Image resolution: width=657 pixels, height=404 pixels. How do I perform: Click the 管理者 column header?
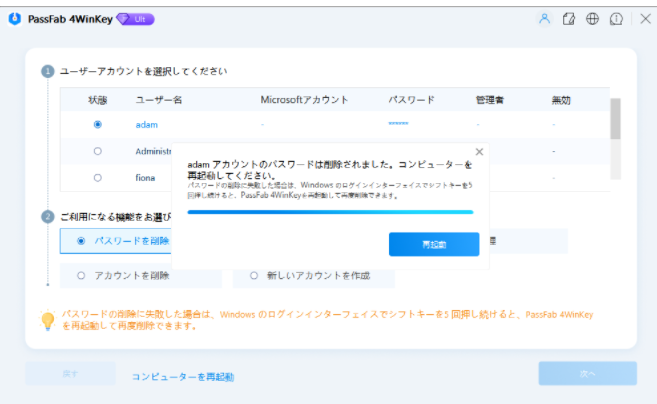[x=490, y=100]
